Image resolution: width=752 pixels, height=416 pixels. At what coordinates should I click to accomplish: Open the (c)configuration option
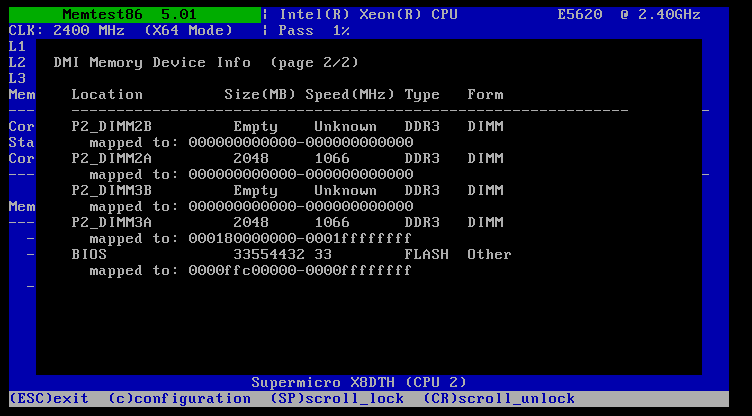(179, 399)
